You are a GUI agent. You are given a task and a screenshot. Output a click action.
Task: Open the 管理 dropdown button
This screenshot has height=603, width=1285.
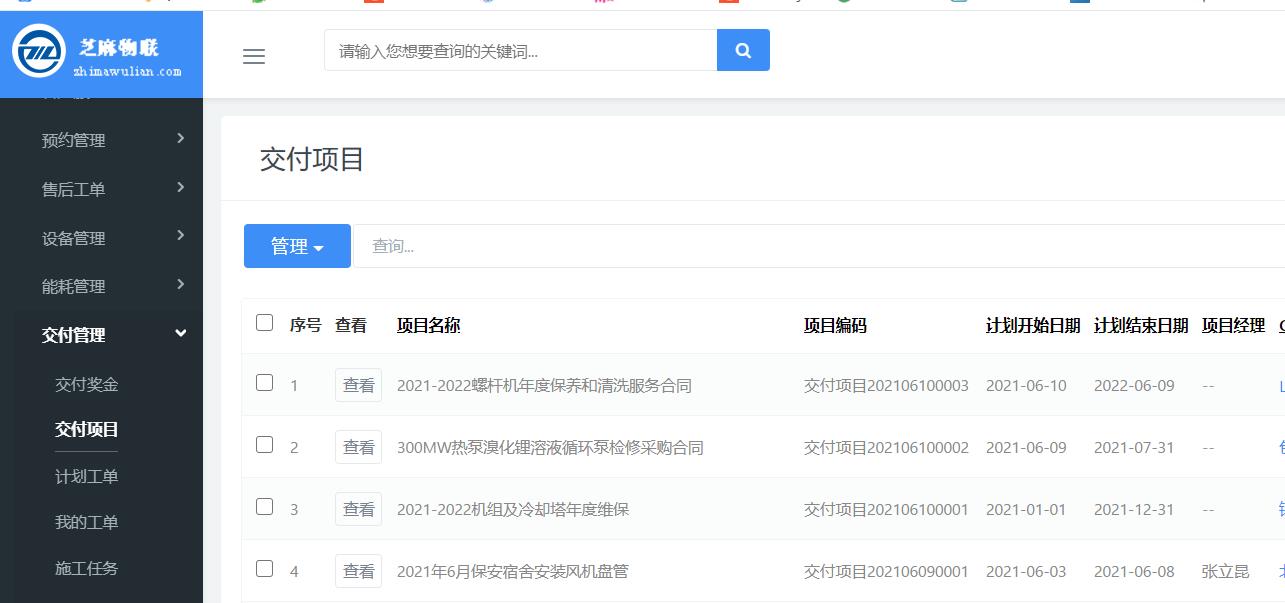[297, 246]
